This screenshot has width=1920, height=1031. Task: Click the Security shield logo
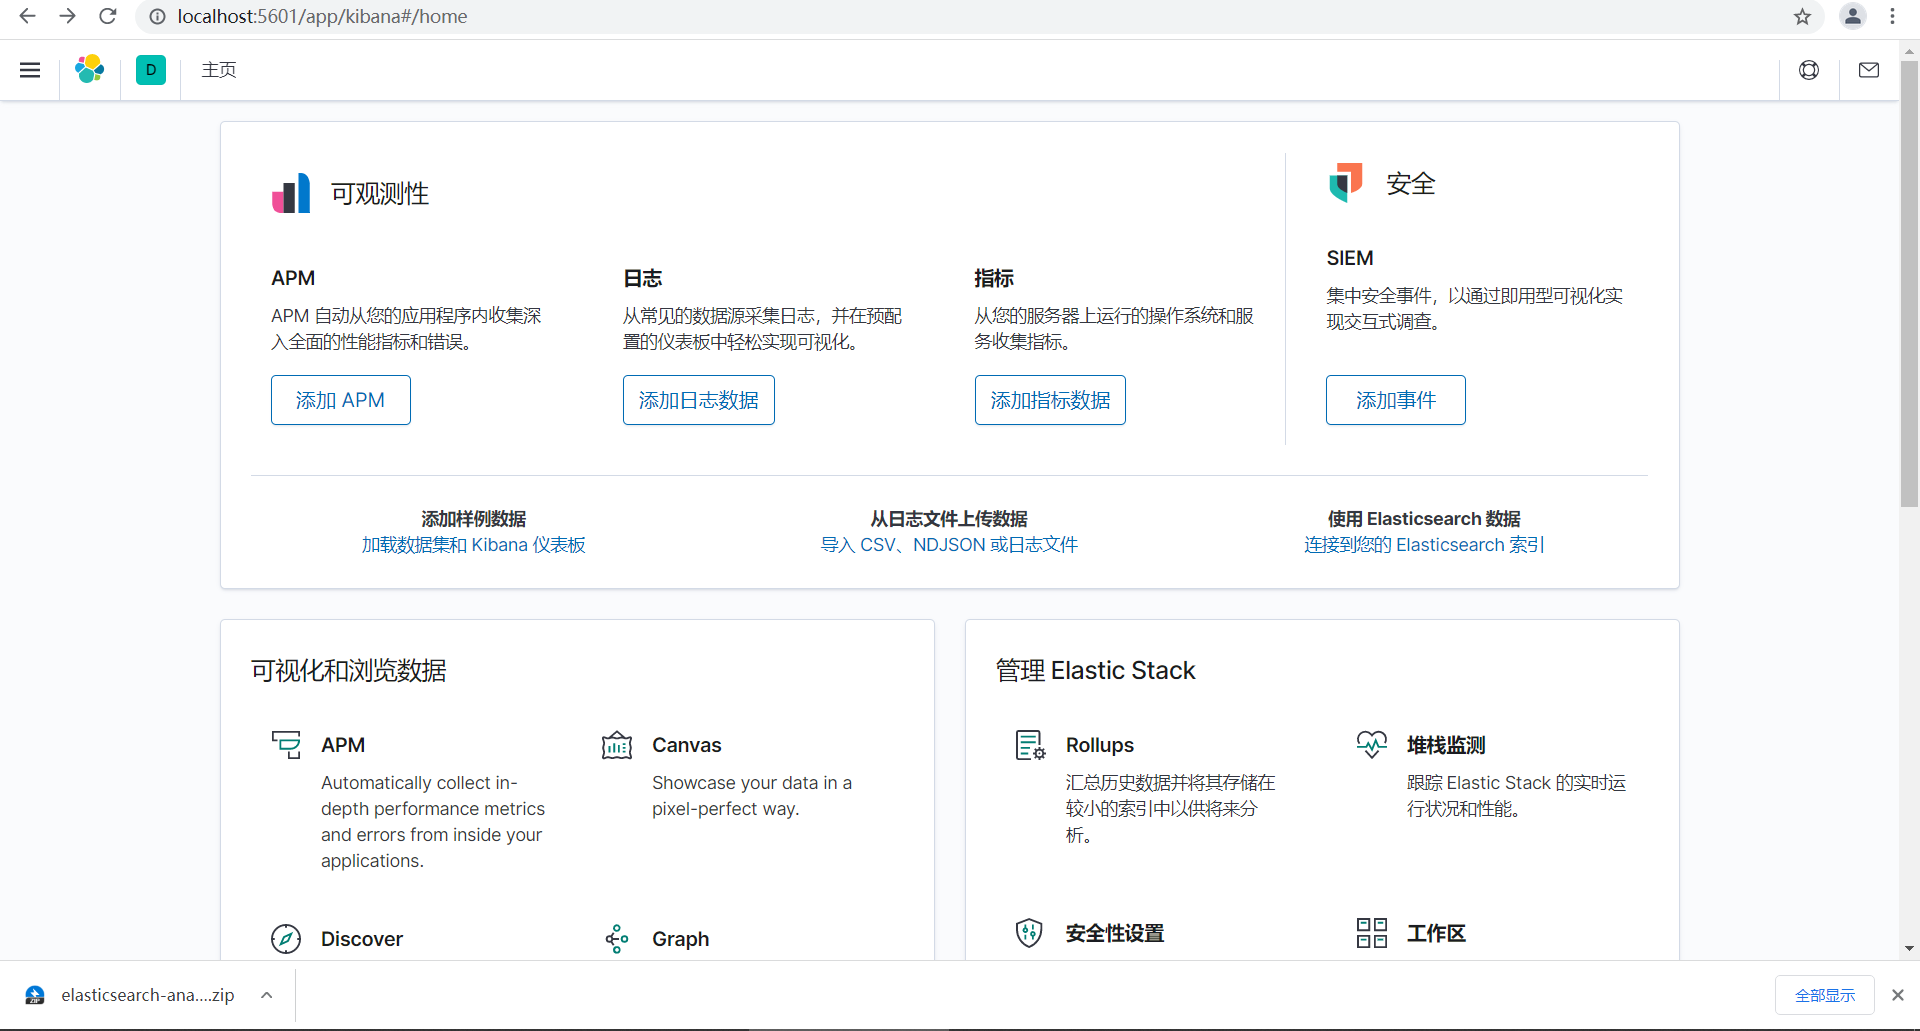[1346, 183]
